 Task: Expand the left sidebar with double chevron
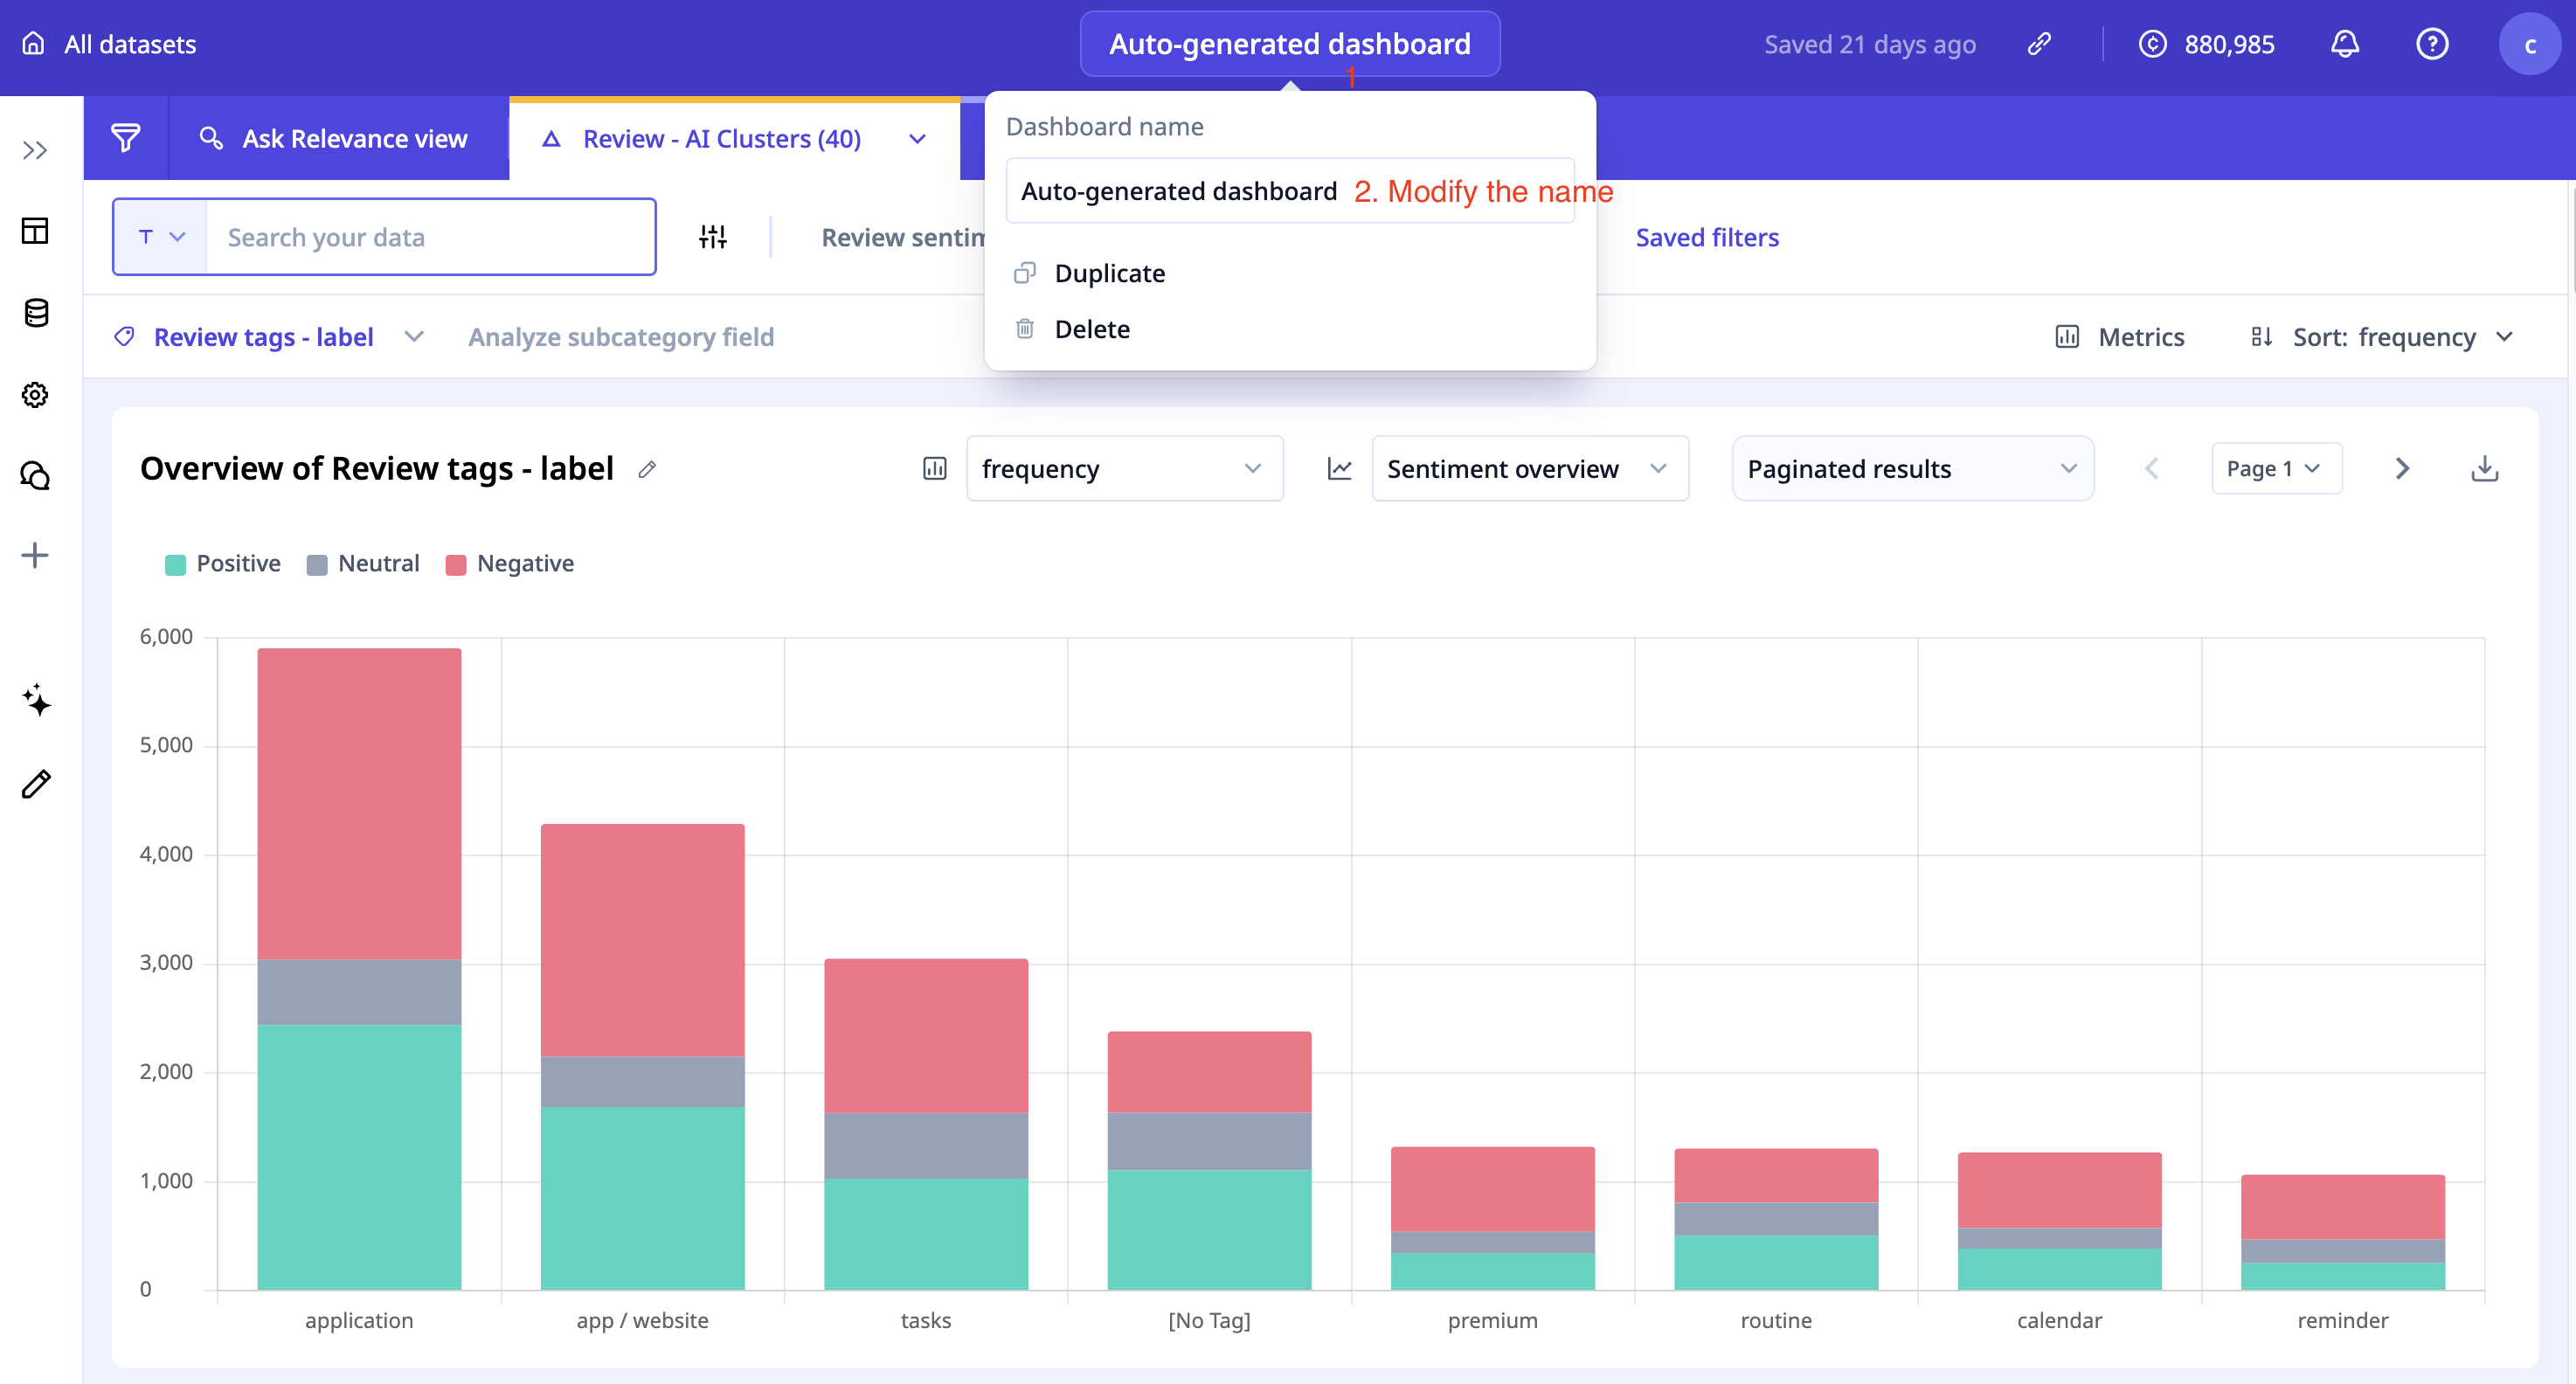click(x=35, y=150)
